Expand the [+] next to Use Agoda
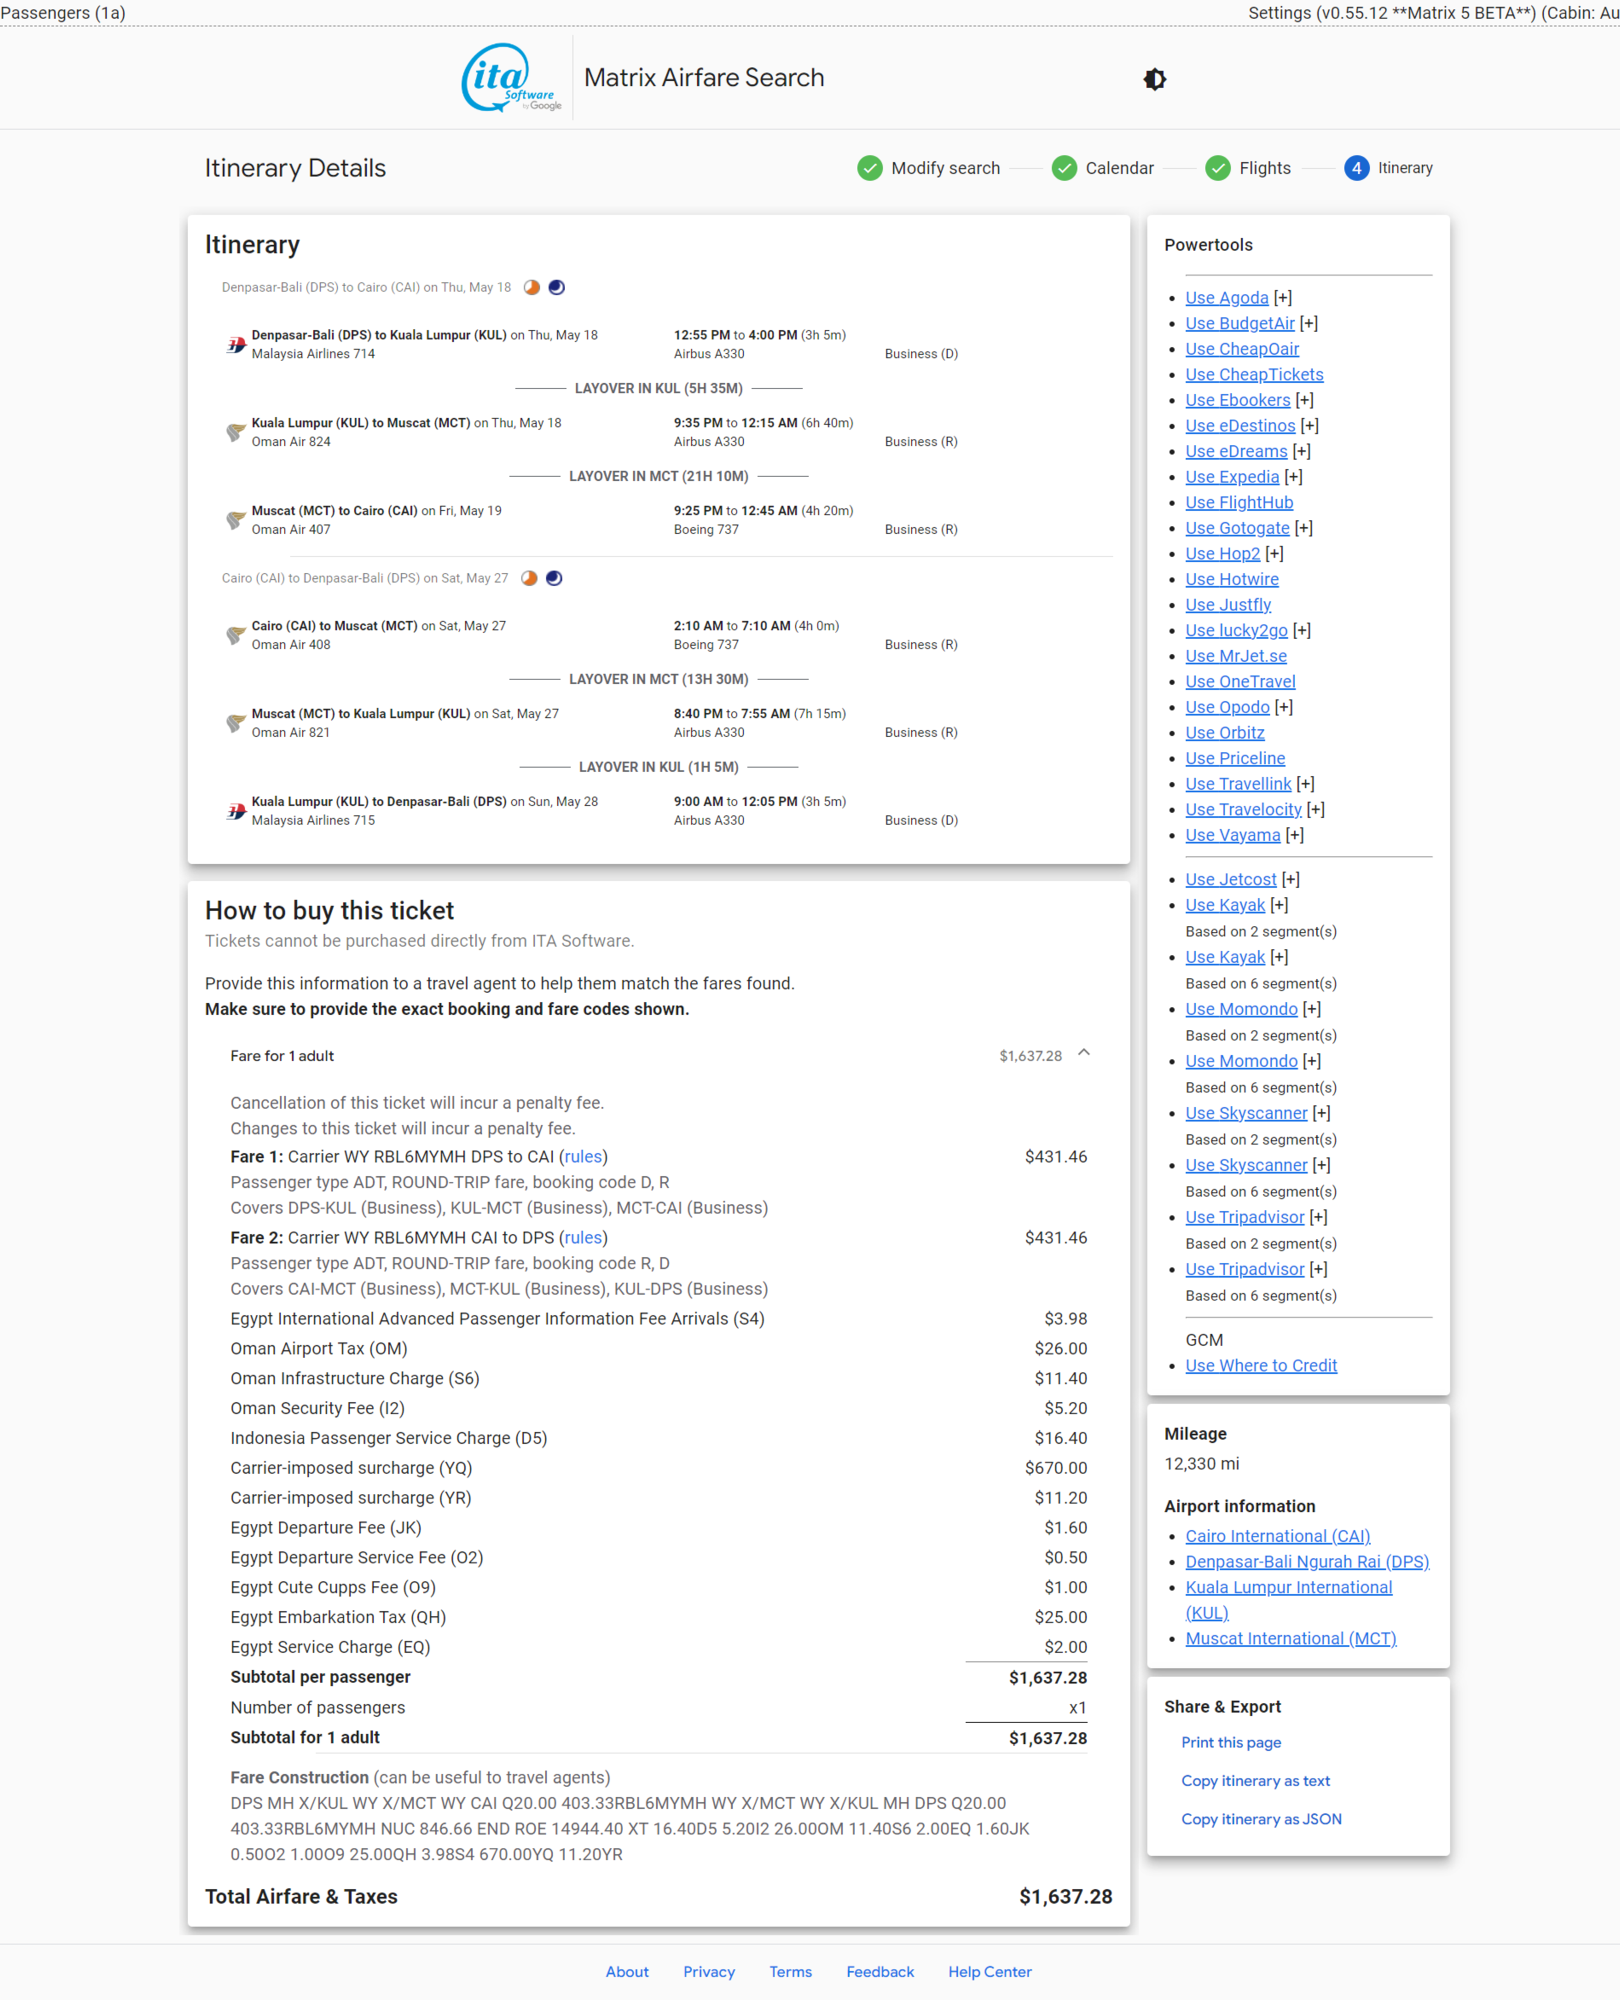 pos(1283,298)
